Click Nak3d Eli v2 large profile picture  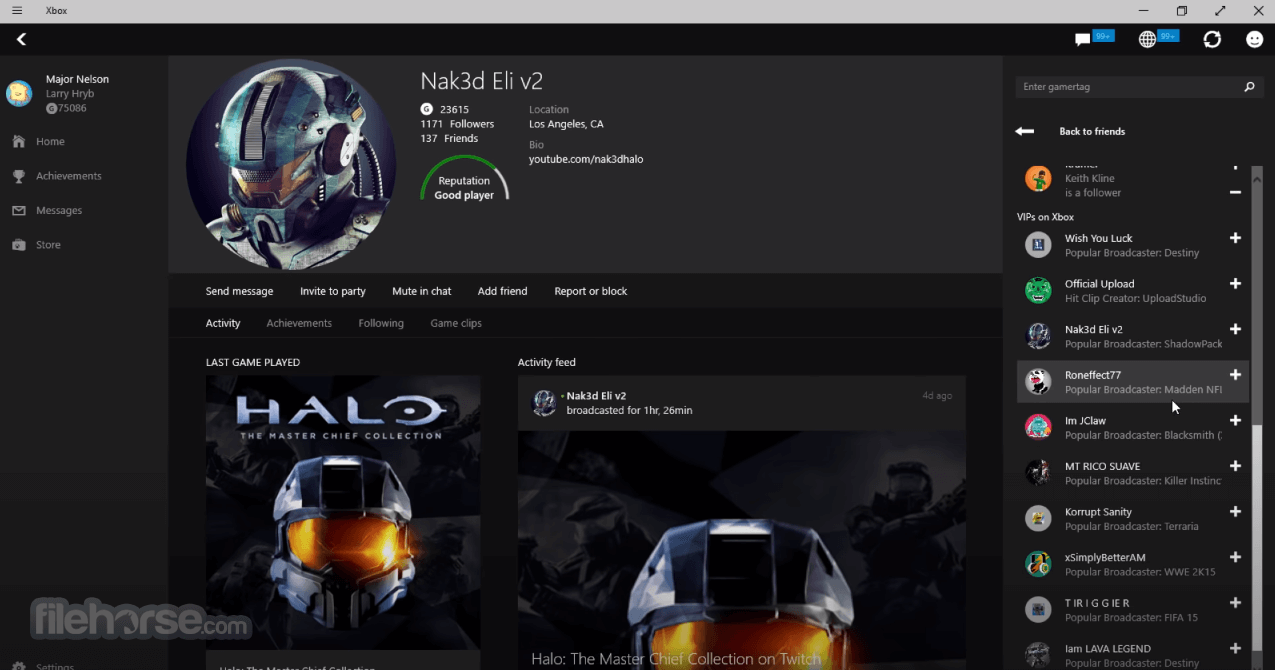coord(291,165)
